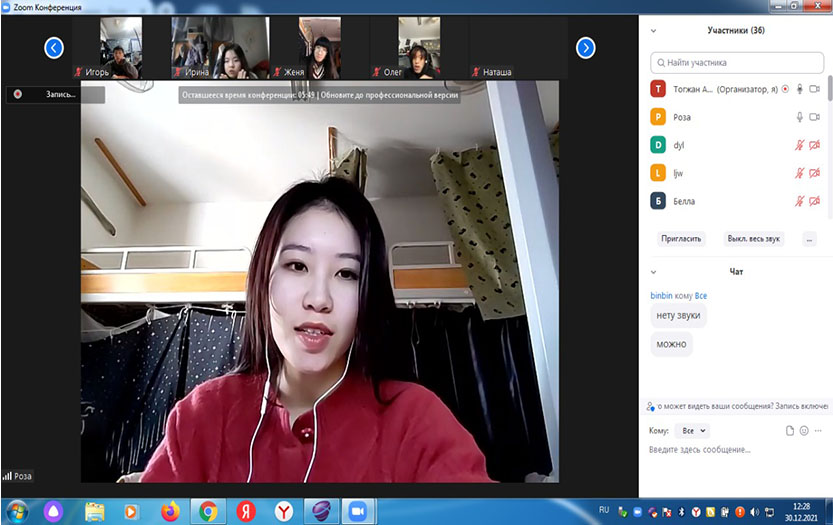Open Zoom from the Windows taskbar
Screen dimensions: 833x525
pyautogui.click(x=357, y=511)
